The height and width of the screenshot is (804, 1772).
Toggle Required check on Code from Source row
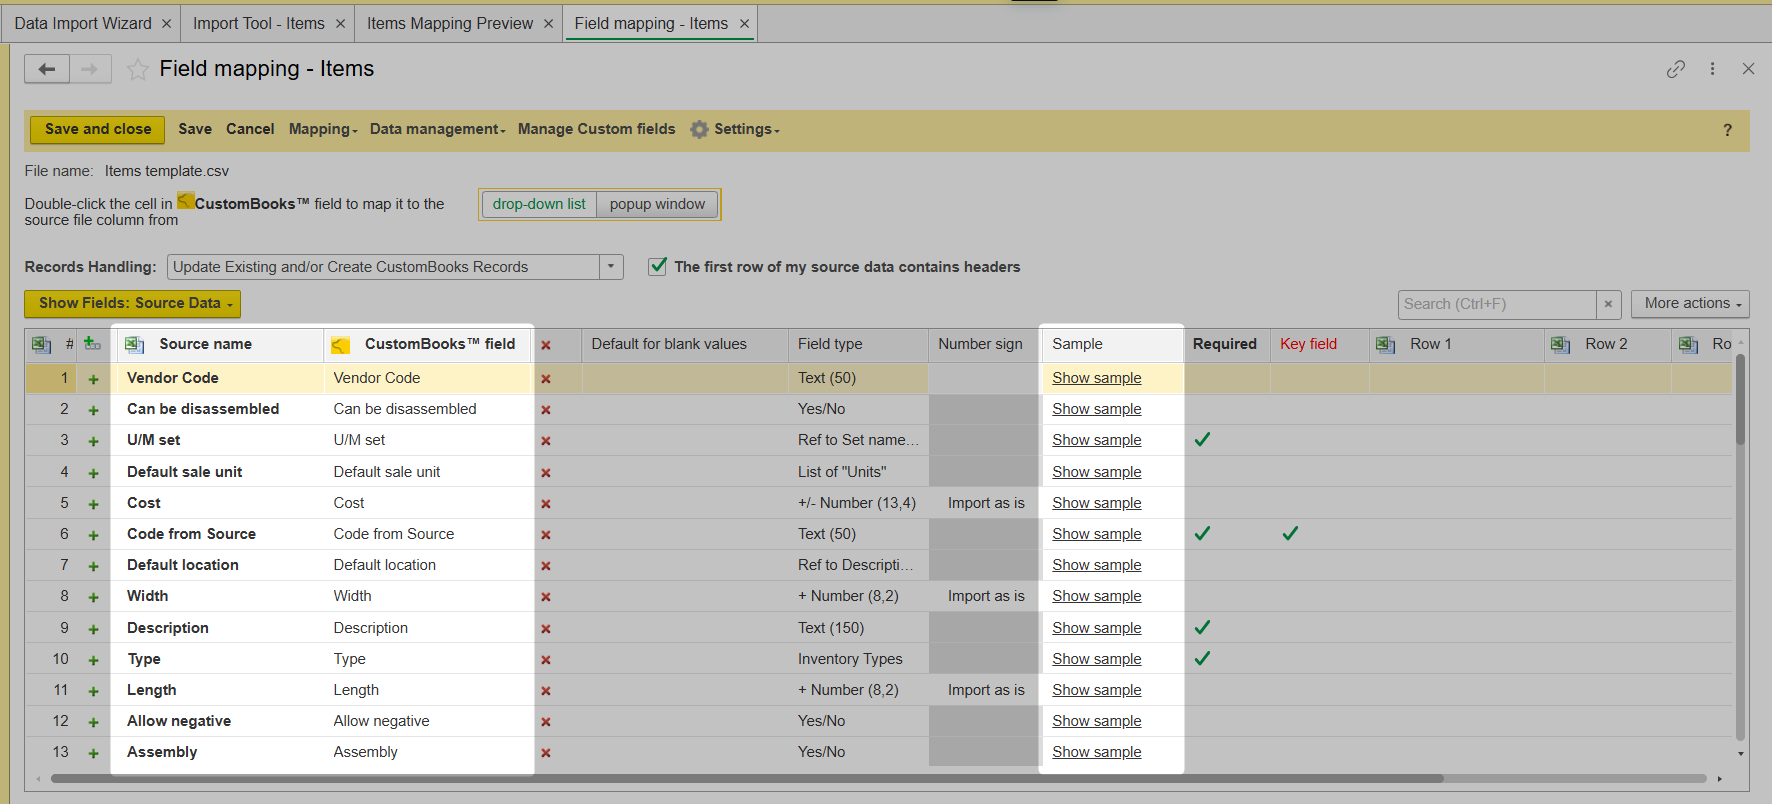(x=1202, y=534)
